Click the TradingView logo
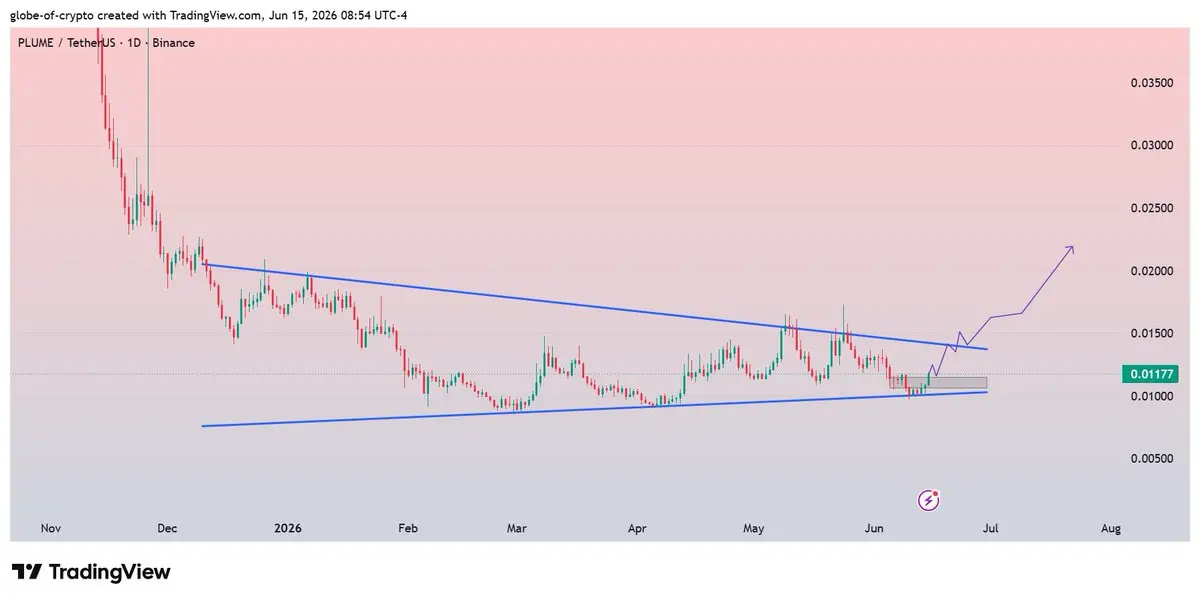Viewport: 1200px width, 602px height. pos(91,572)
